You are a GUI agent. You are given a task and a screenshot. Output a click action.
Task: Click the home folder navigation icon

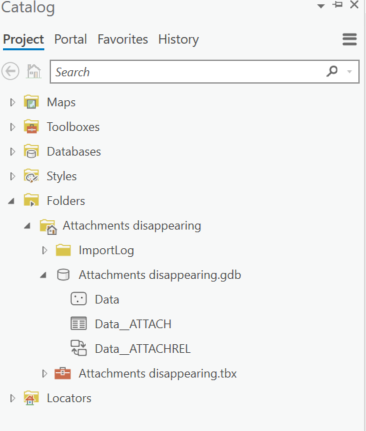pos(34,71)
